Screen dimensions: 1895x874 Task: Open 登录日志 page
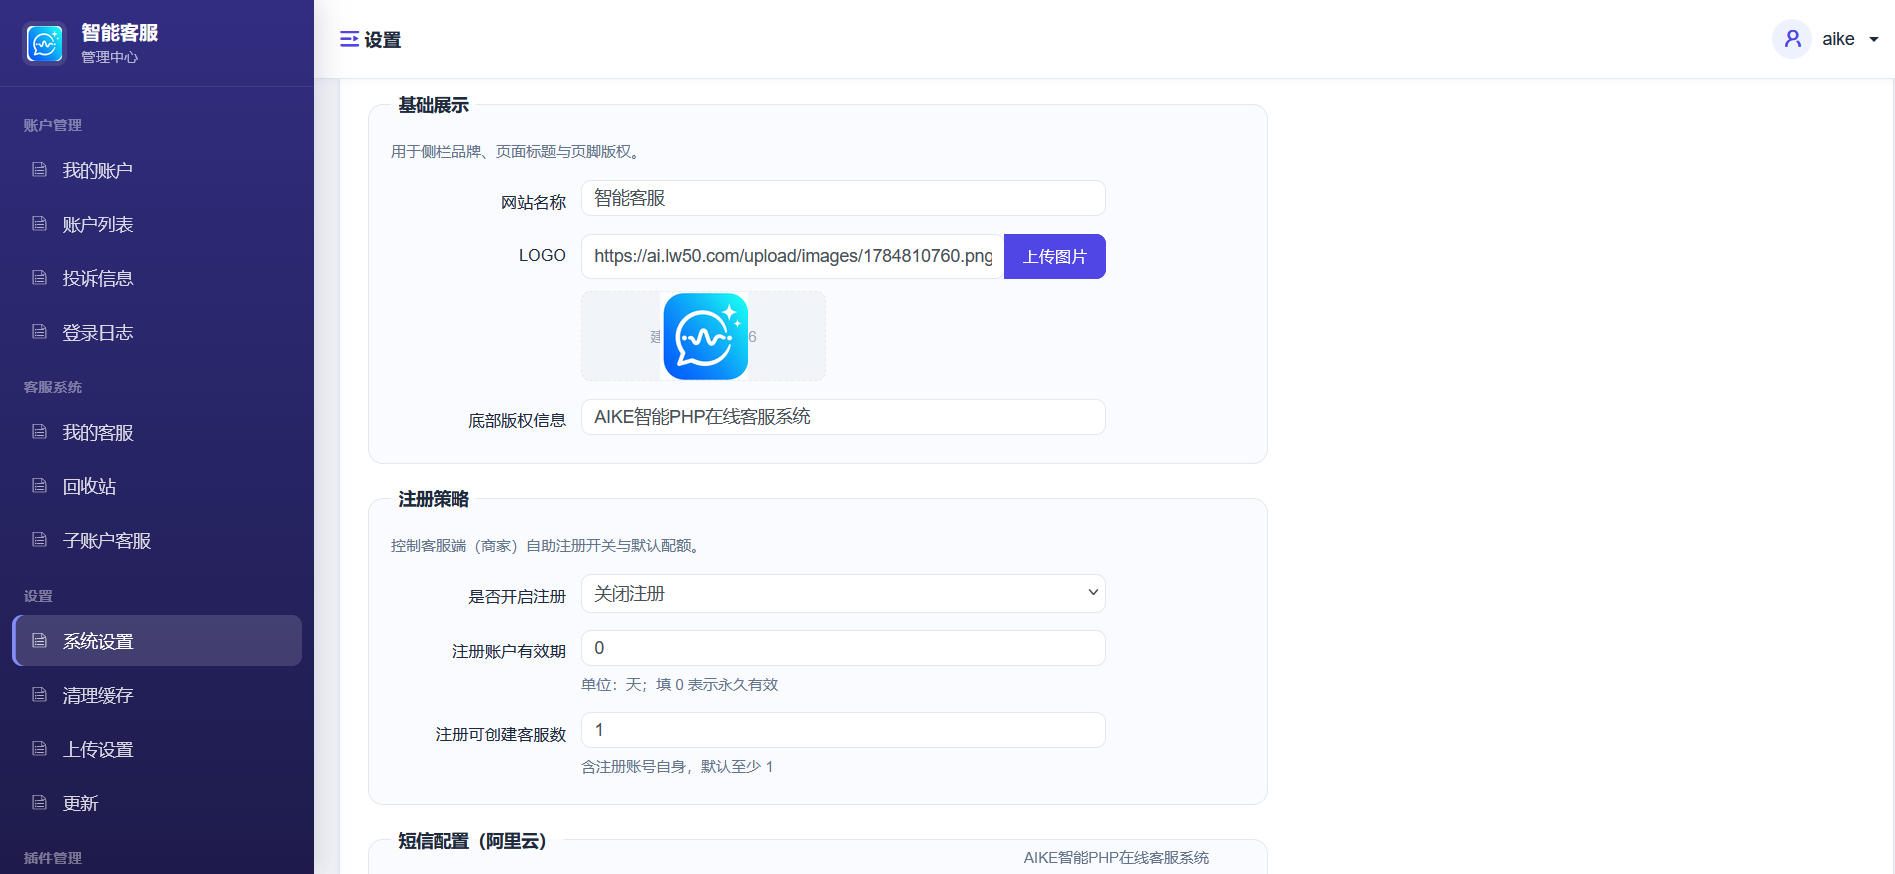point(157,332)
